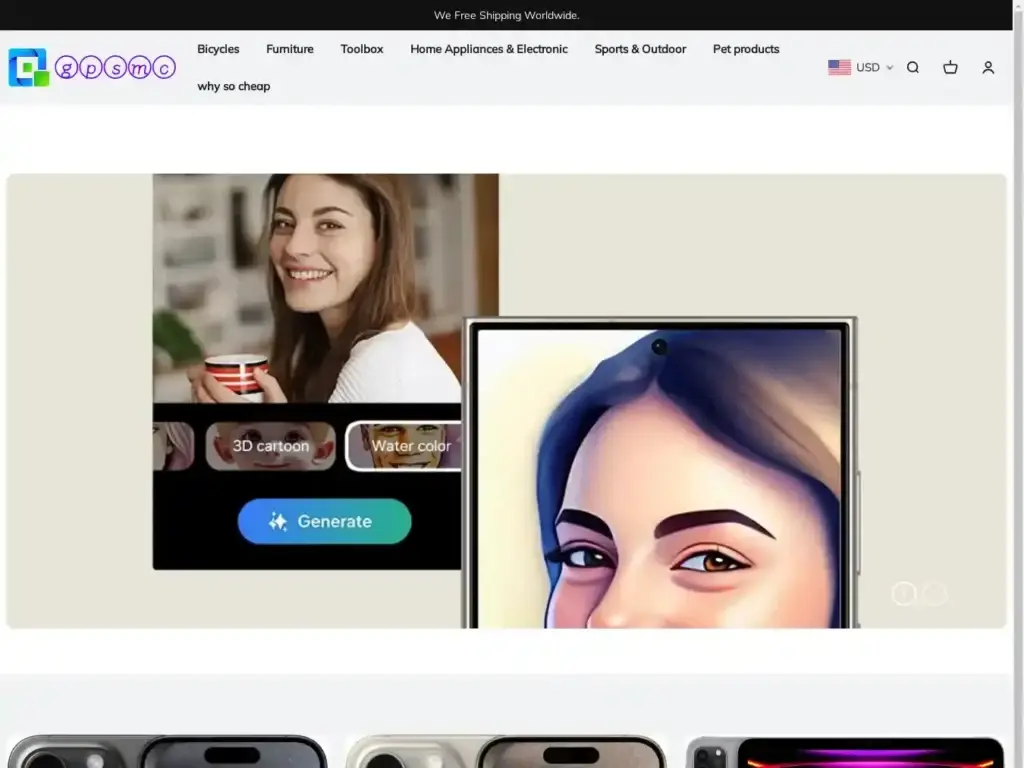
Task: Click the US flag icon
Action: point(839,68)
